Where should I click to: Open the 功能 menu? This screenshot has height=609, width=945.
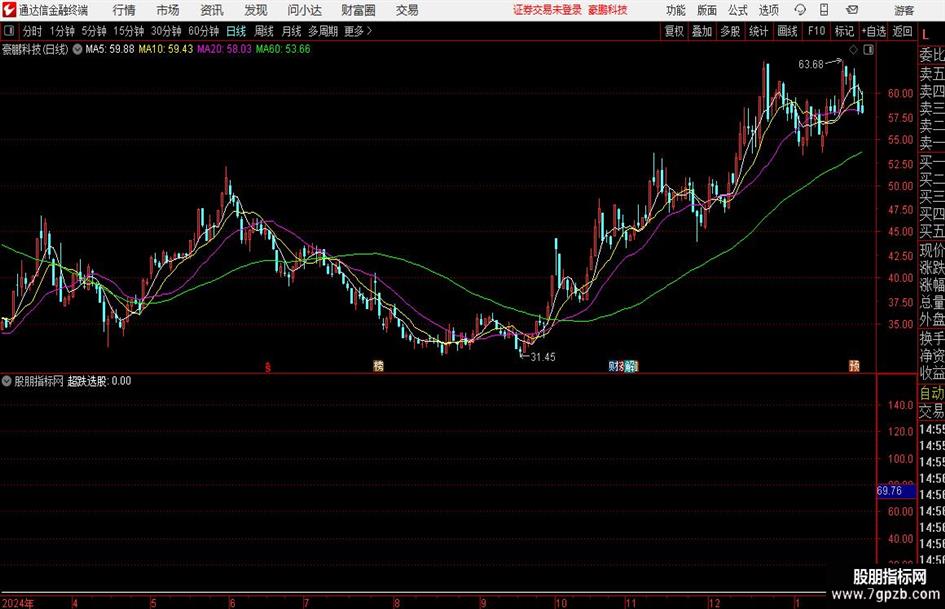click(x=676, y=10)
